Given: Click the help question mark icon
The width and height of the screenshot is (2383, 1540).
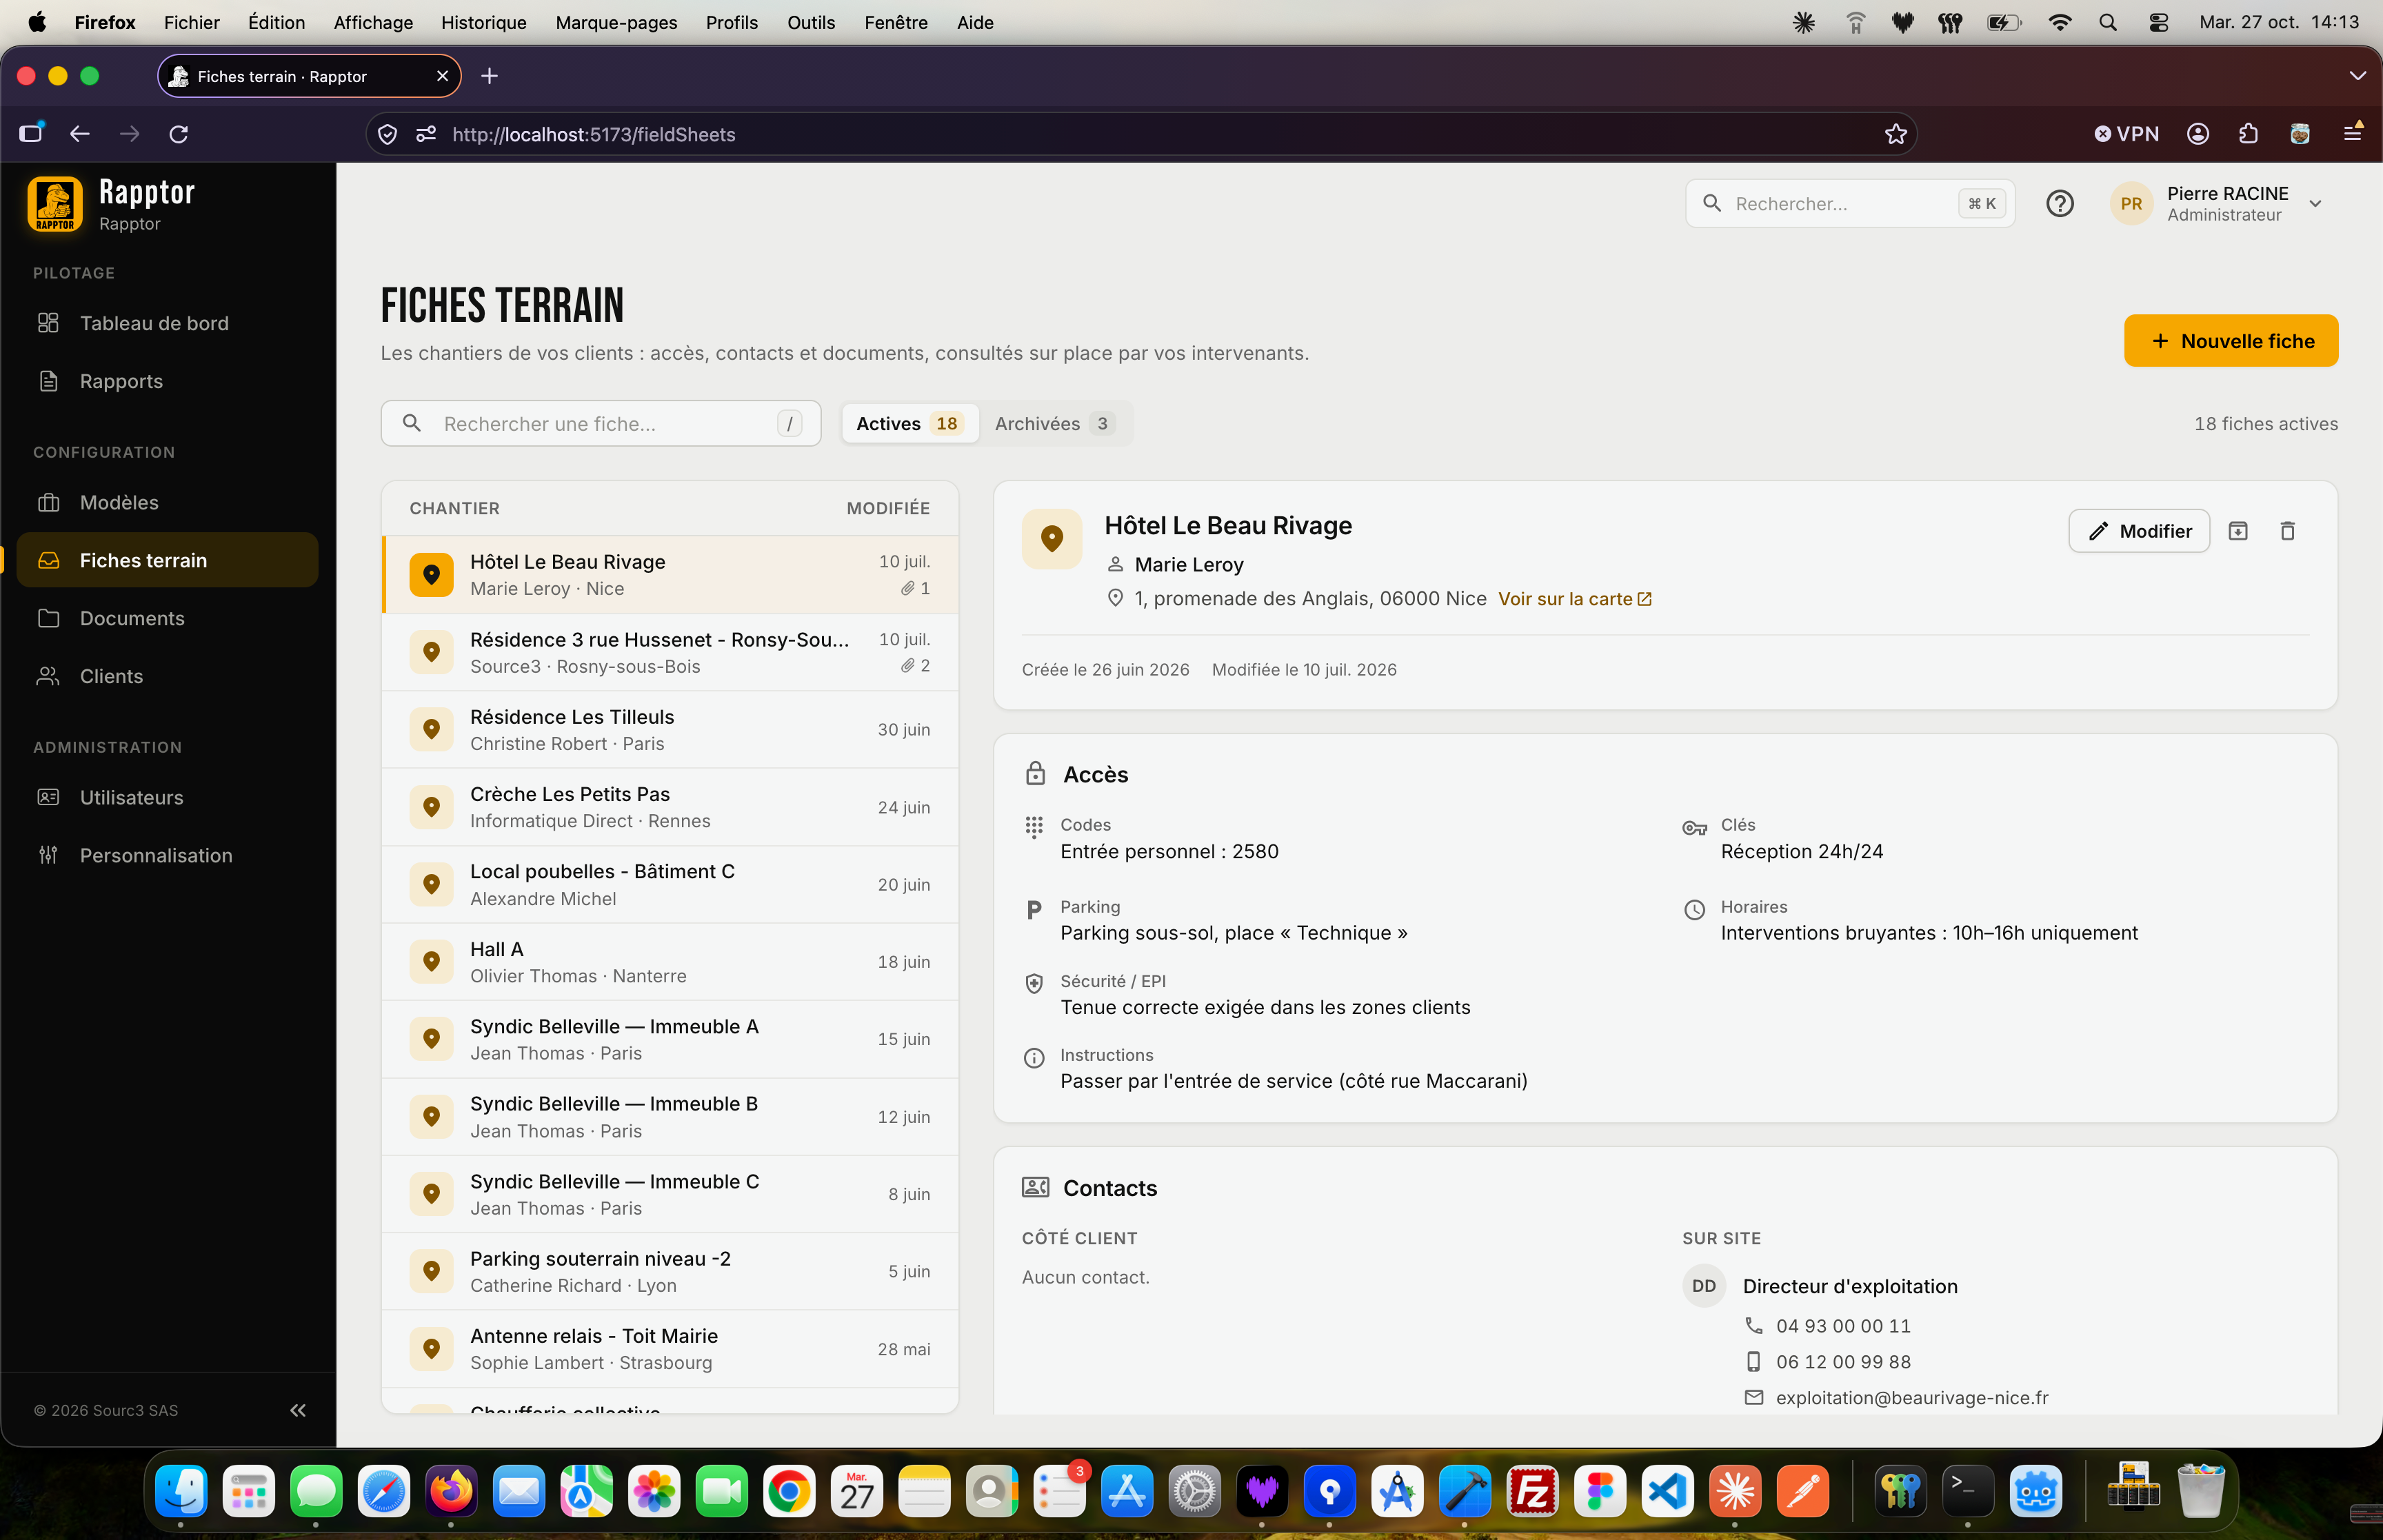Looking at the screenshot, I should 2059,204.
